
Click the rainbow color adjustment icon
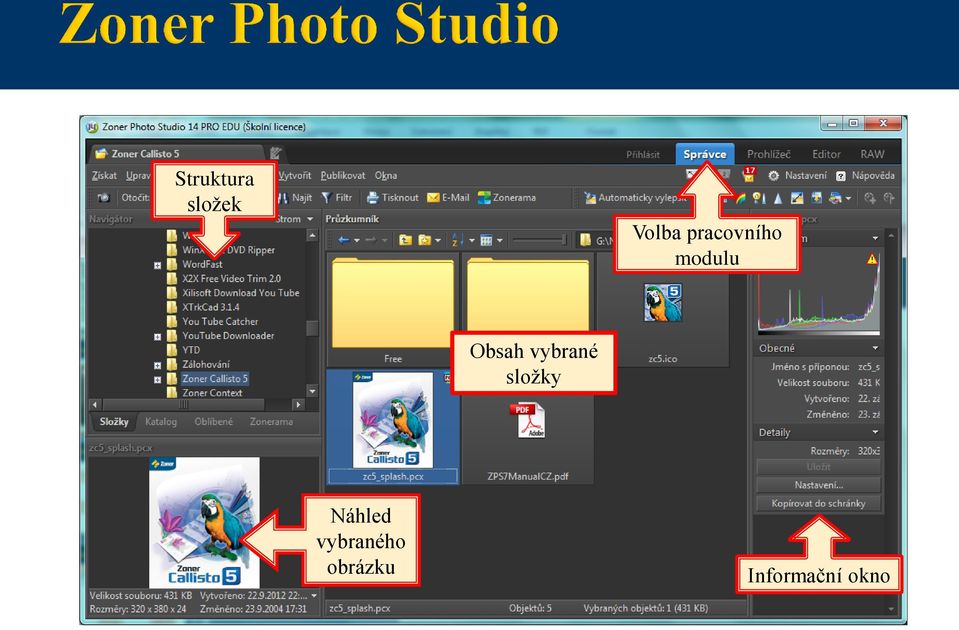[741, 198]
